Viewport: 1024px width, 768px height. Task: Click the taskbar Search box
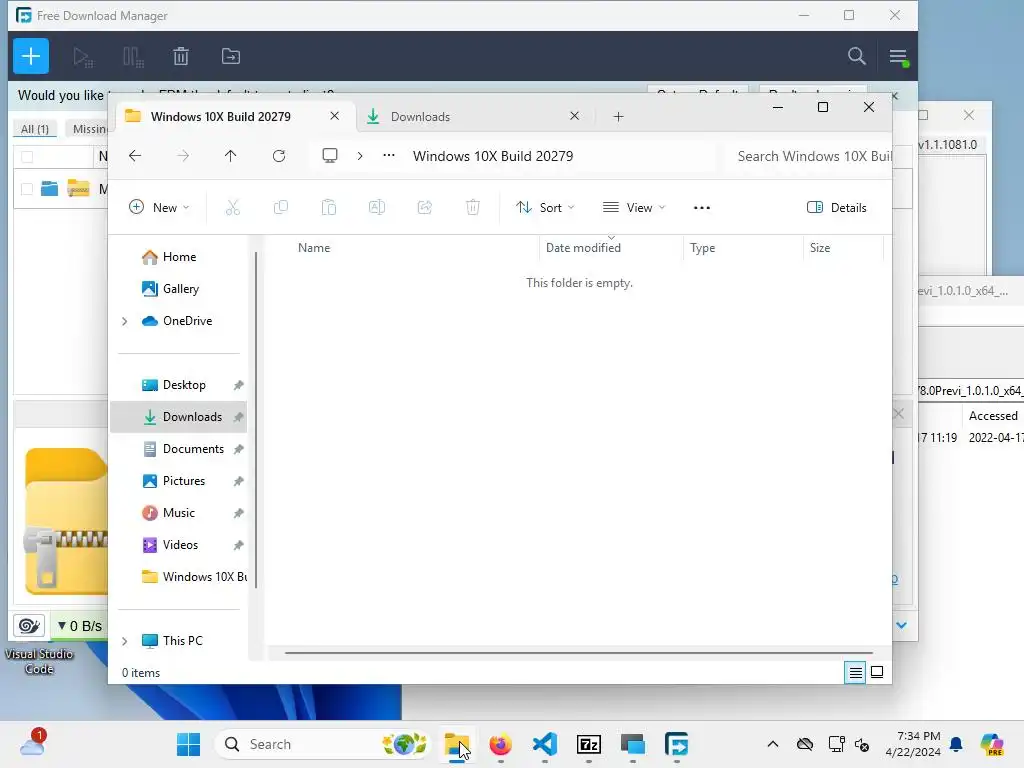pos(323,744)
